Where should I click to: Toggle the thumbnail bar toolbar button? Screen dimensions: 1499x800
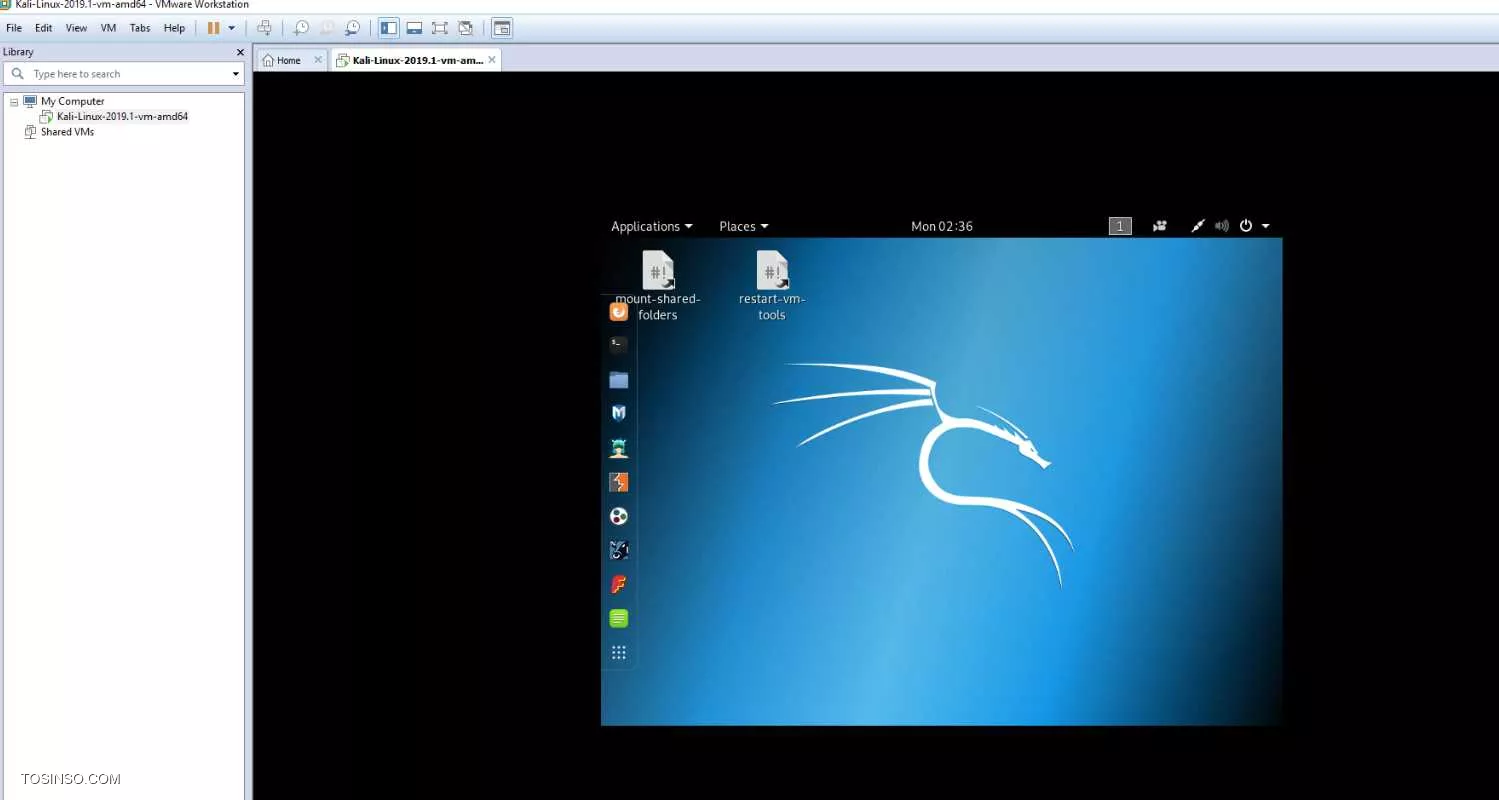(x=414, y=28)
